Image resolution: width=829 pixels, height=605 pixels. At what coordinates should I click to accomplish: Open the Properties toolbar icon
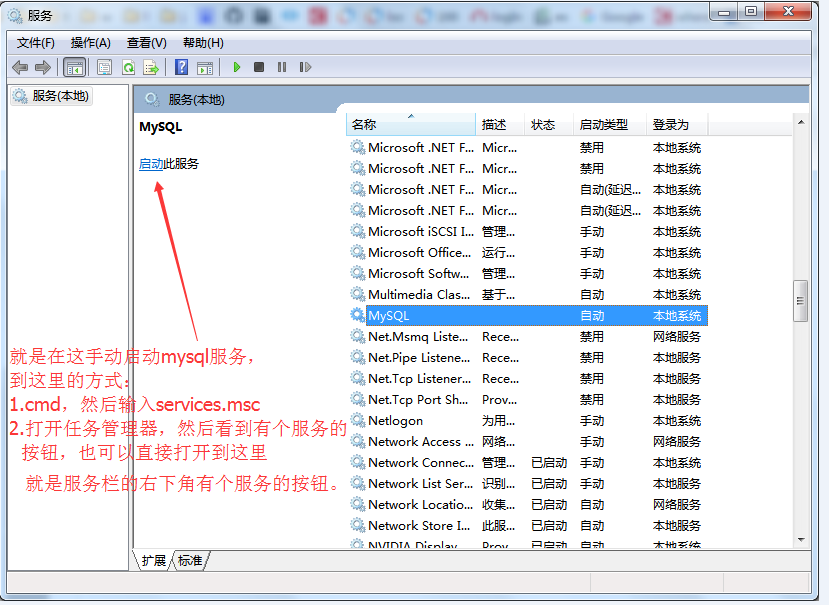(x=105, y=67)
